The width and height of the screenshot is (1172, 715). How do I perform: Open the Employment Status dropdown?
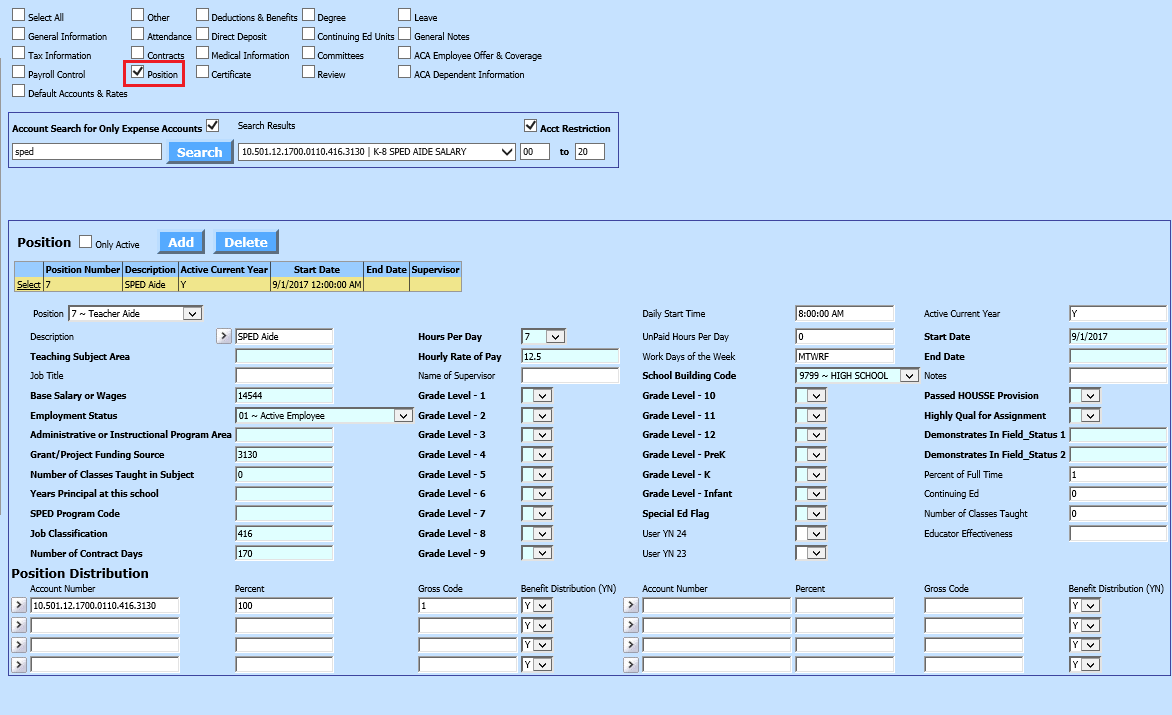[x=404, y=416]
